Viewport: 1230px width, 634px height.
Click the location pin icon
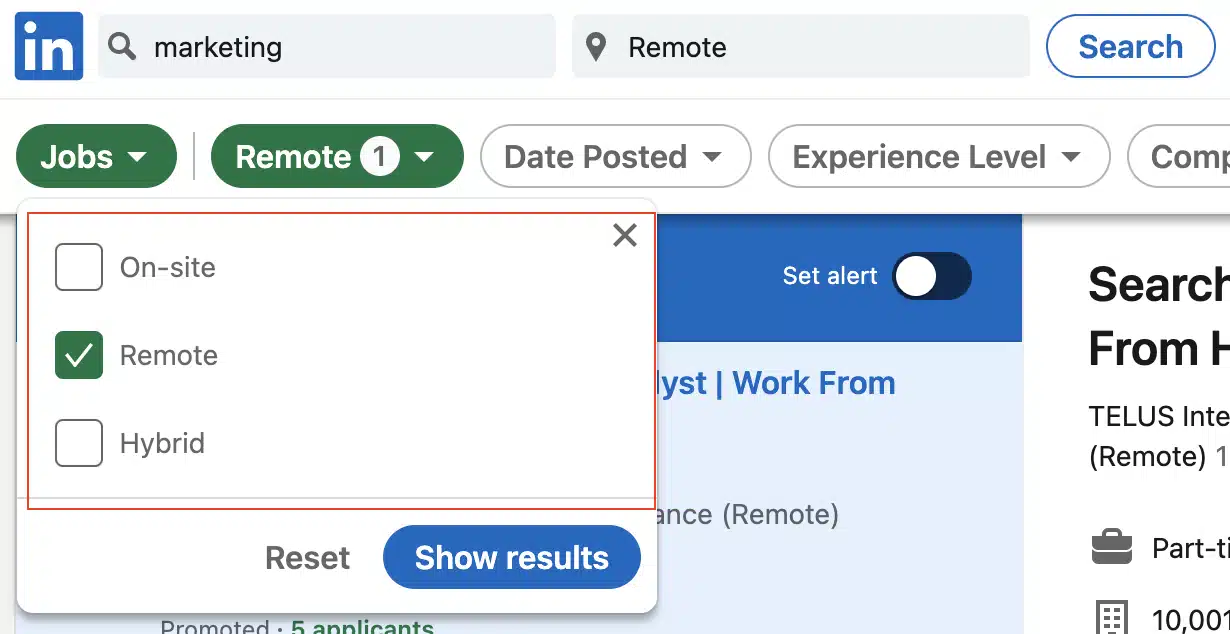tap(596, 46)
